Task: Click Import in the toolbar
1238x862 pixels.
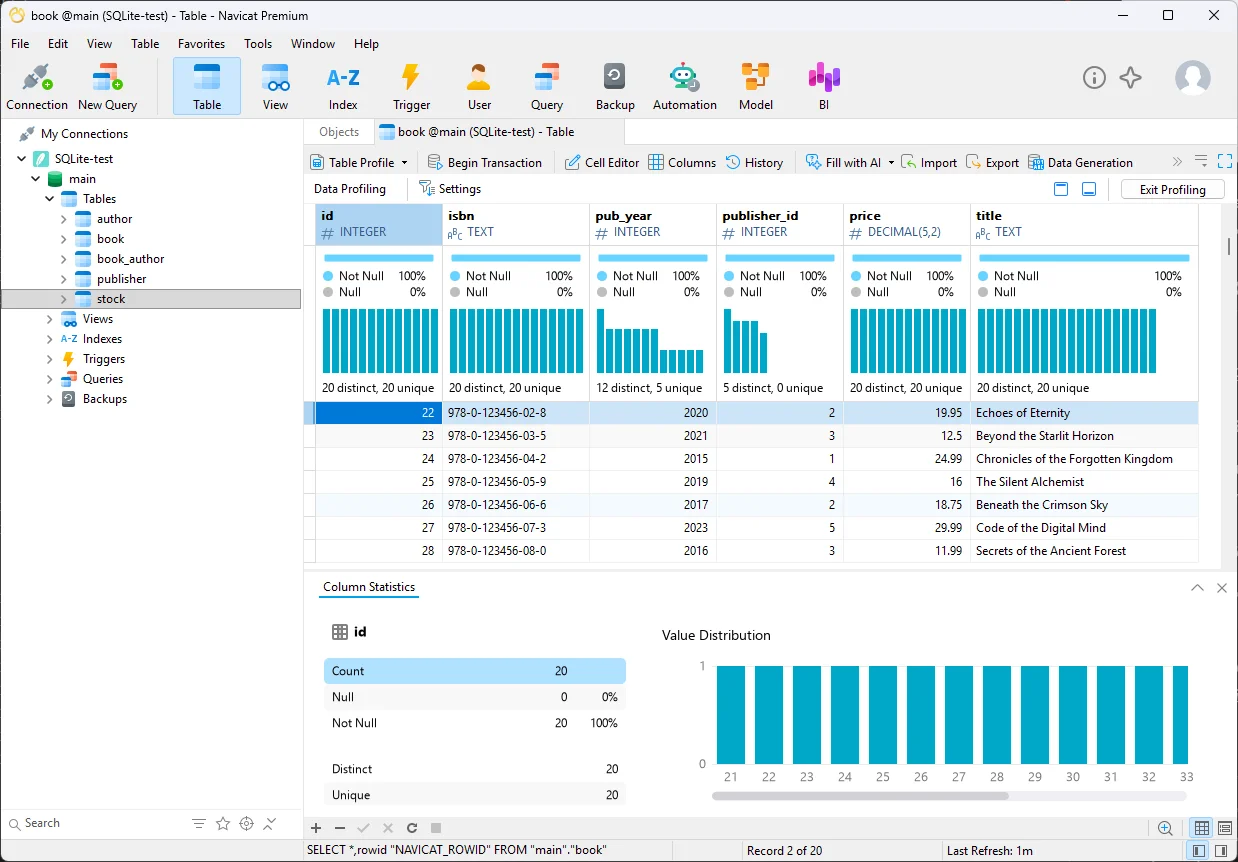Action: [x=929, y=162]
